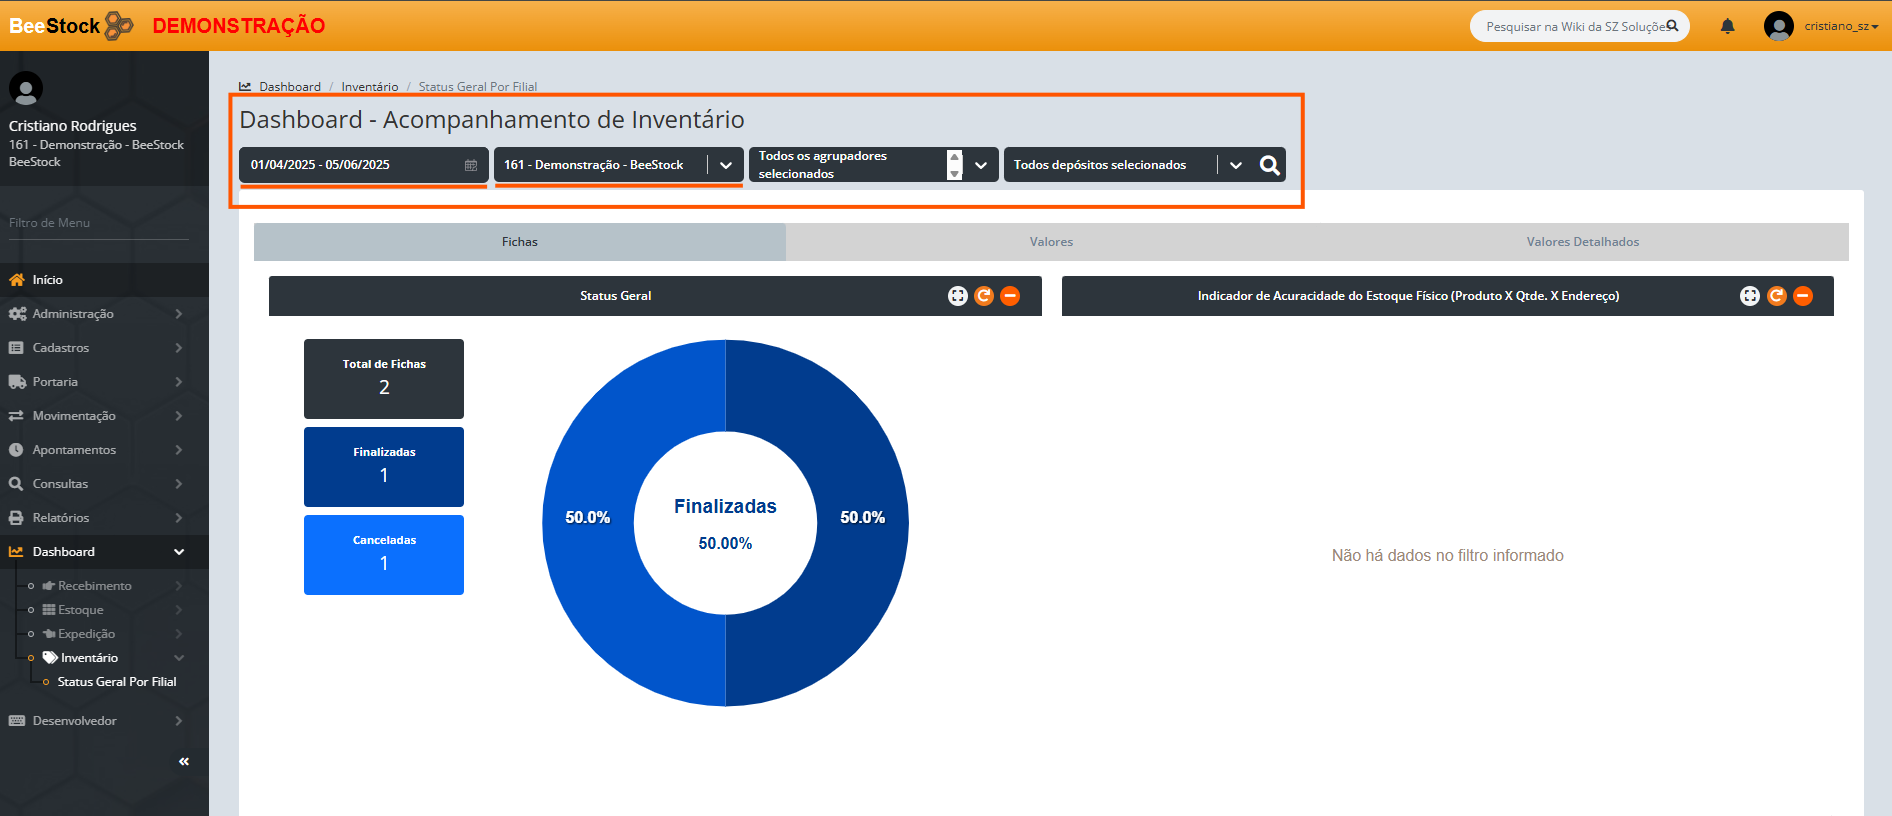Switch to the Valores Detalhados tab

click(x=1582, y=242)
